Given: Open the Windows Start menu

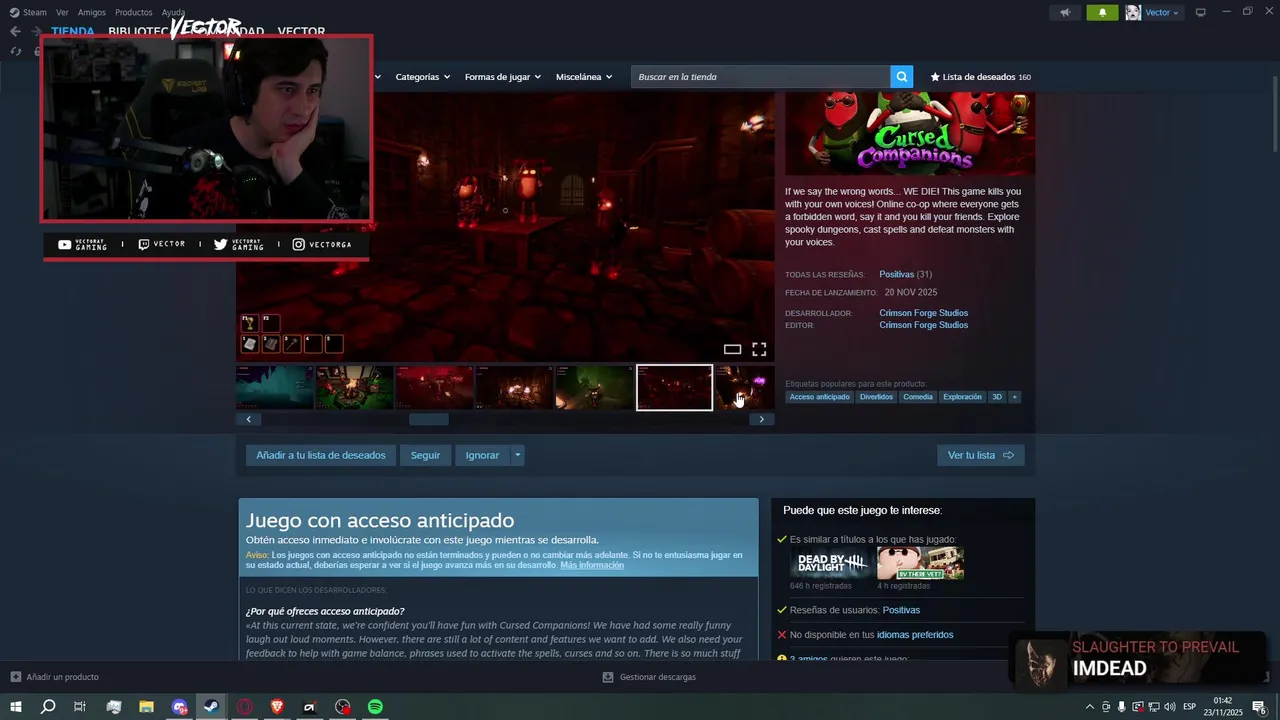Looking at the screenshot, I should click(15, 707).
